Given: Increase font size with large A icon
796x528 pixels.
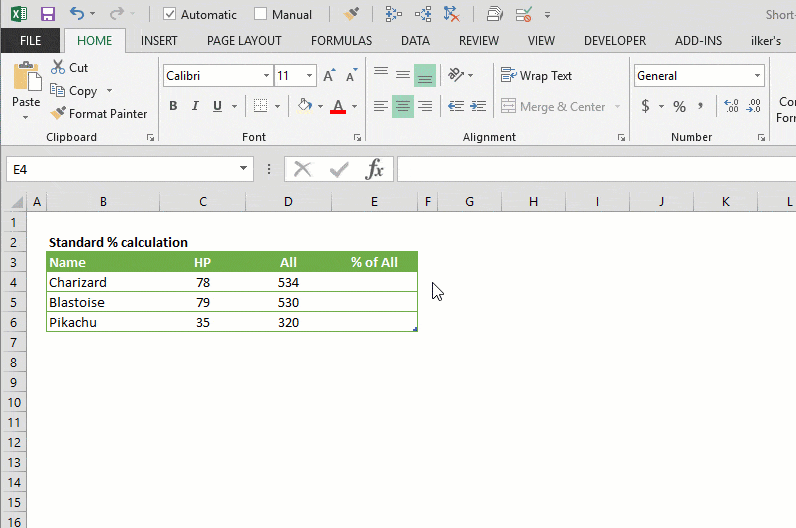Looking at the screenshot, I should point(329,76).
